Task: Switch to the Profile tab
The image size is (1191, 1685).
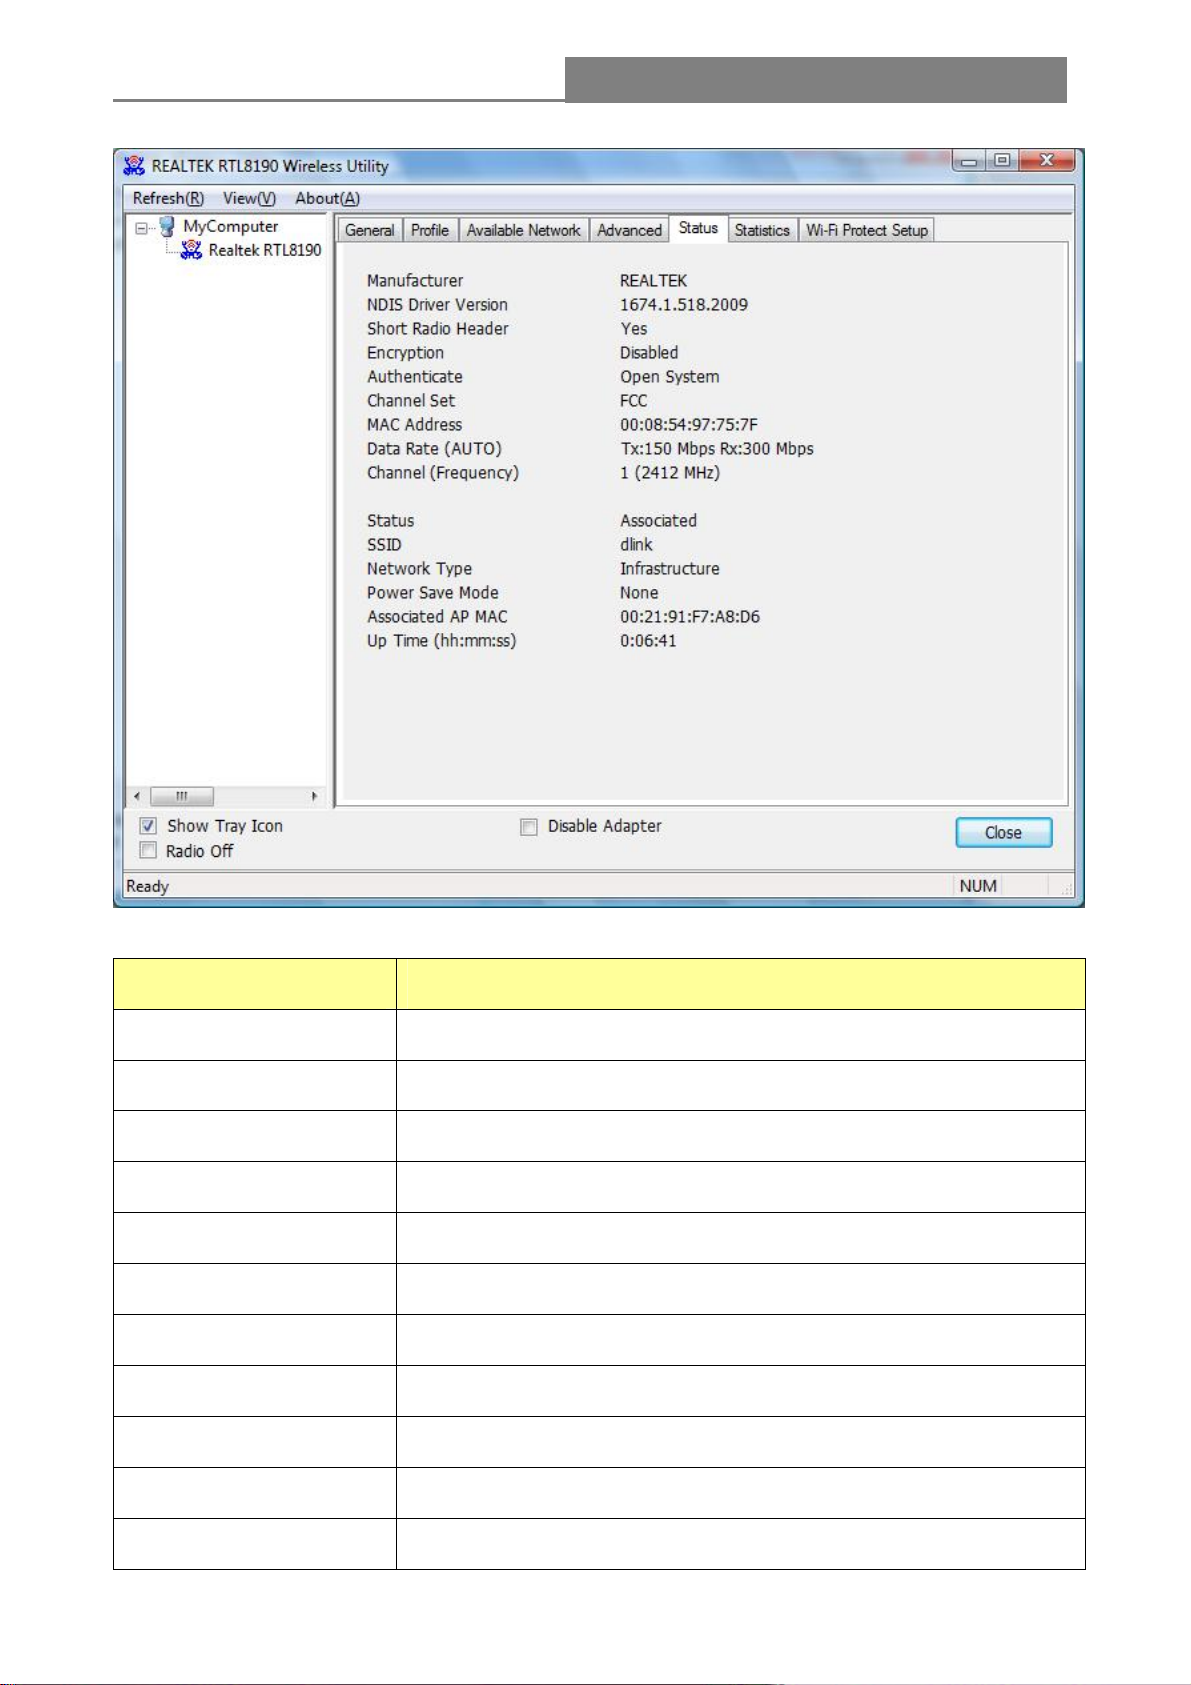Action: pyautogui.click(x=430, y=230)
